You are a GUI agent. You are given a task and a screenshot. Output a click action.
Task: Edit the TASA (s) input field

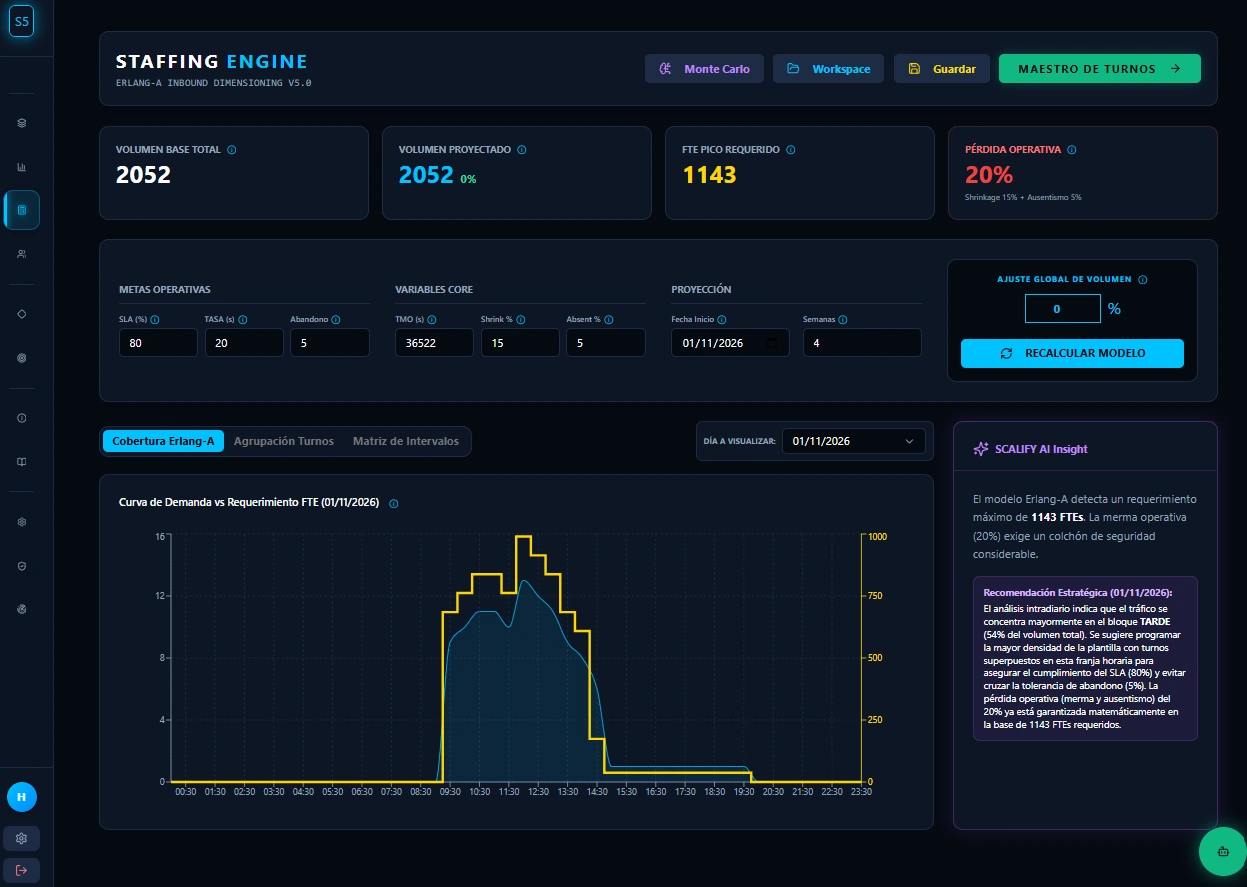point(244,343)
